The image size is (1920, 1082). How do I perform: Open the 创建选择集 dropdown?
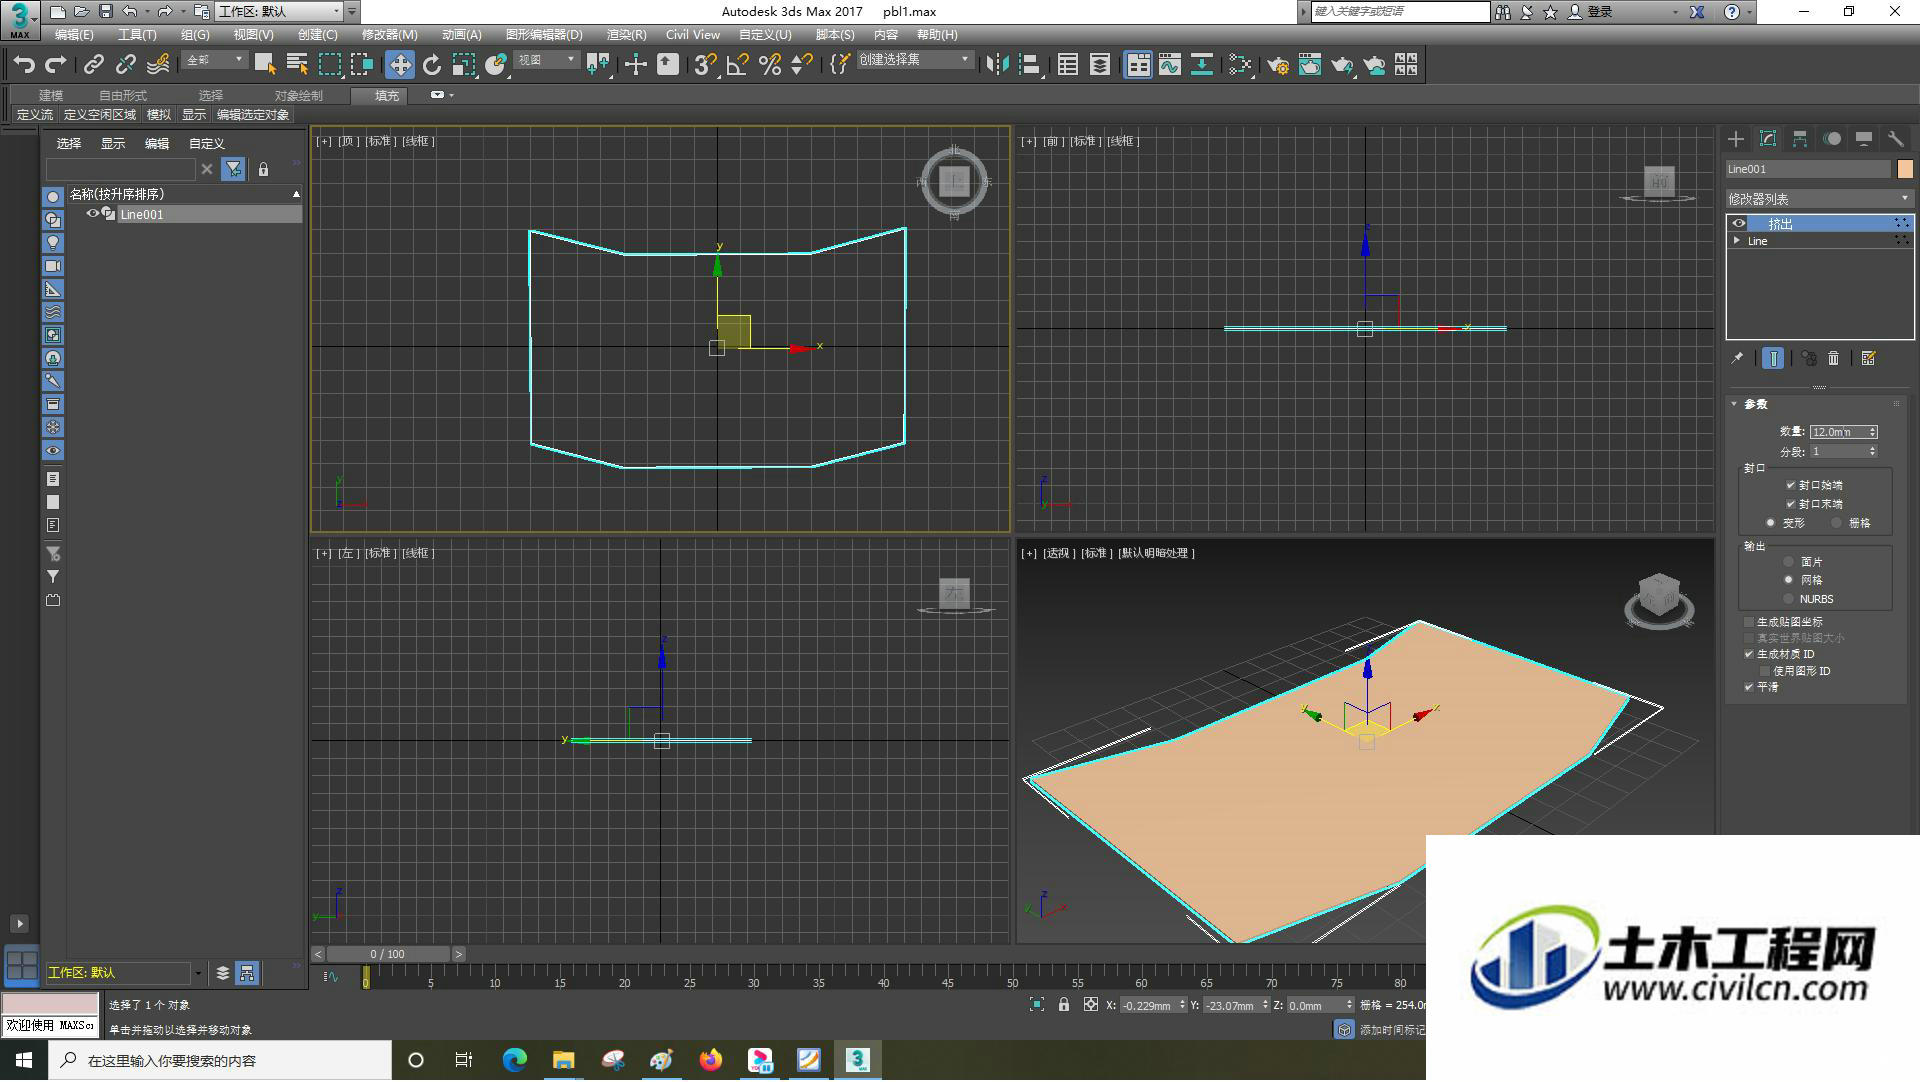pos(914,60)
